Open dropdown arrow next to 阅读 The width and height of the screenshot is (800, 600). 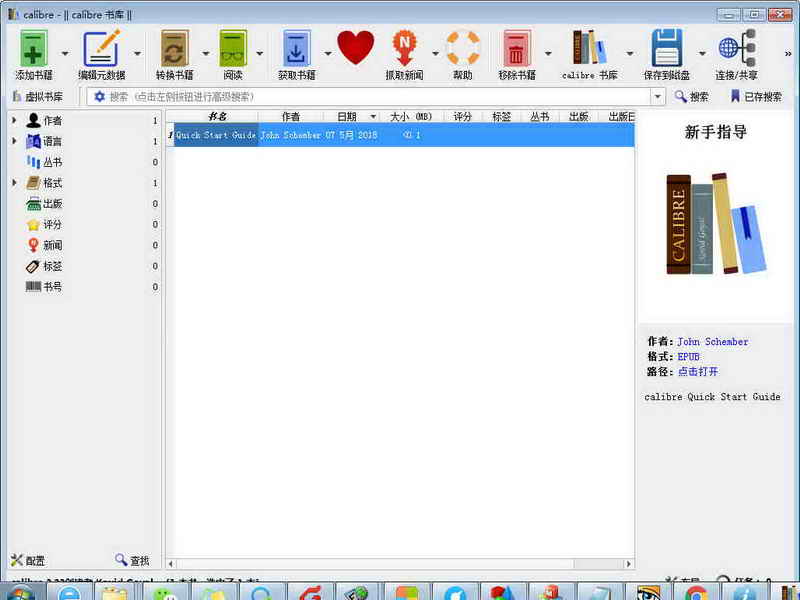[x=260, y=53]
